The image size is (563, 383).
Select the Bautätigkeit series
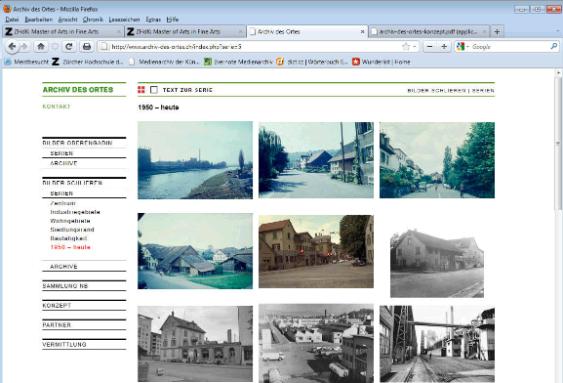pos(69,238)
